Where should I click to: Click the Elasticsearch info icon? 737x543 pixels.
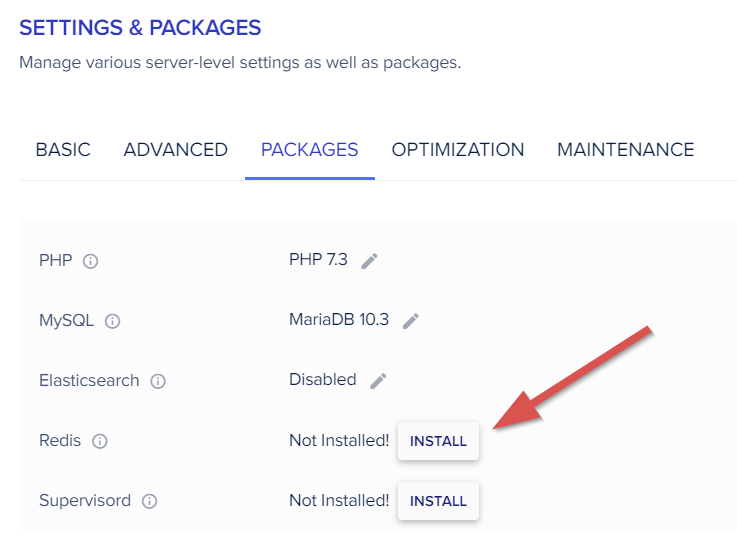158,381
